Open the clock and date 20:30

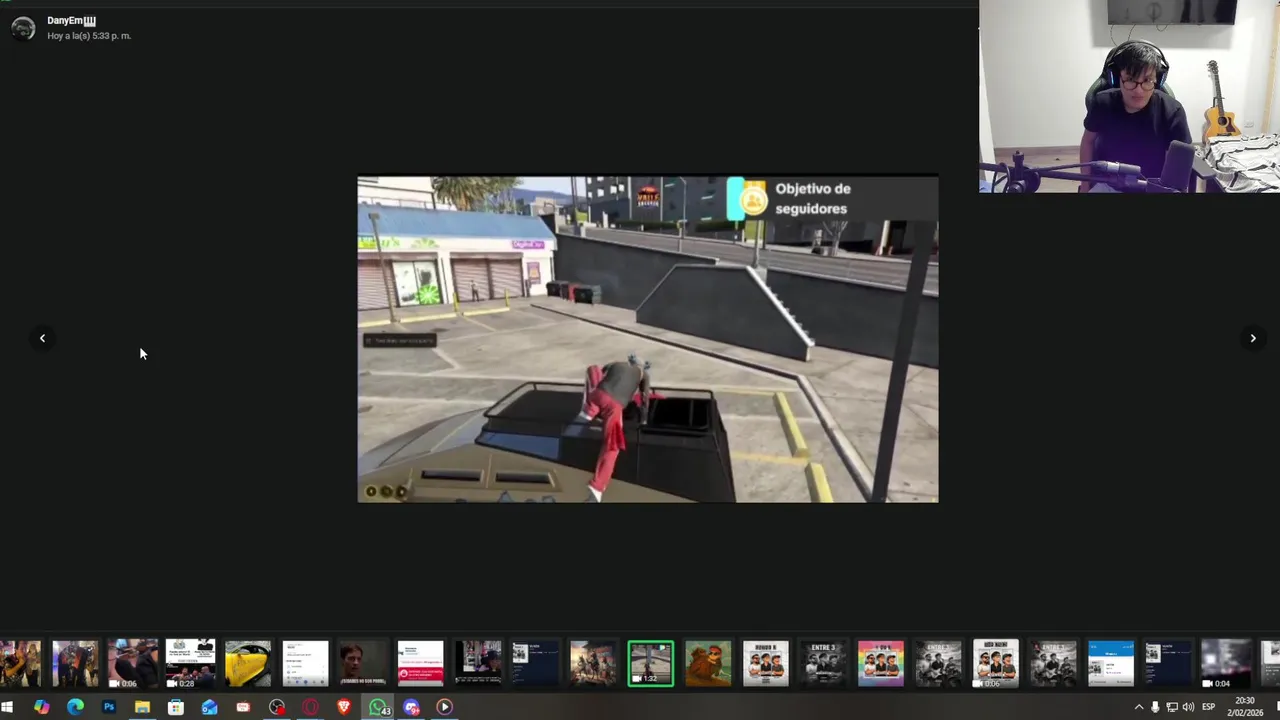(x=1245, y=706)
